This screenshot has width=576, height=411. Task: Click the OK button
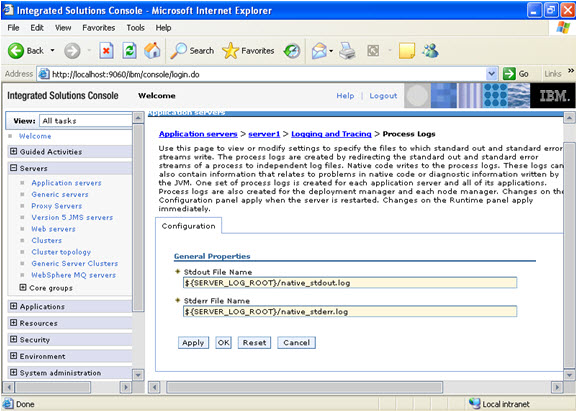click(223, 343)
